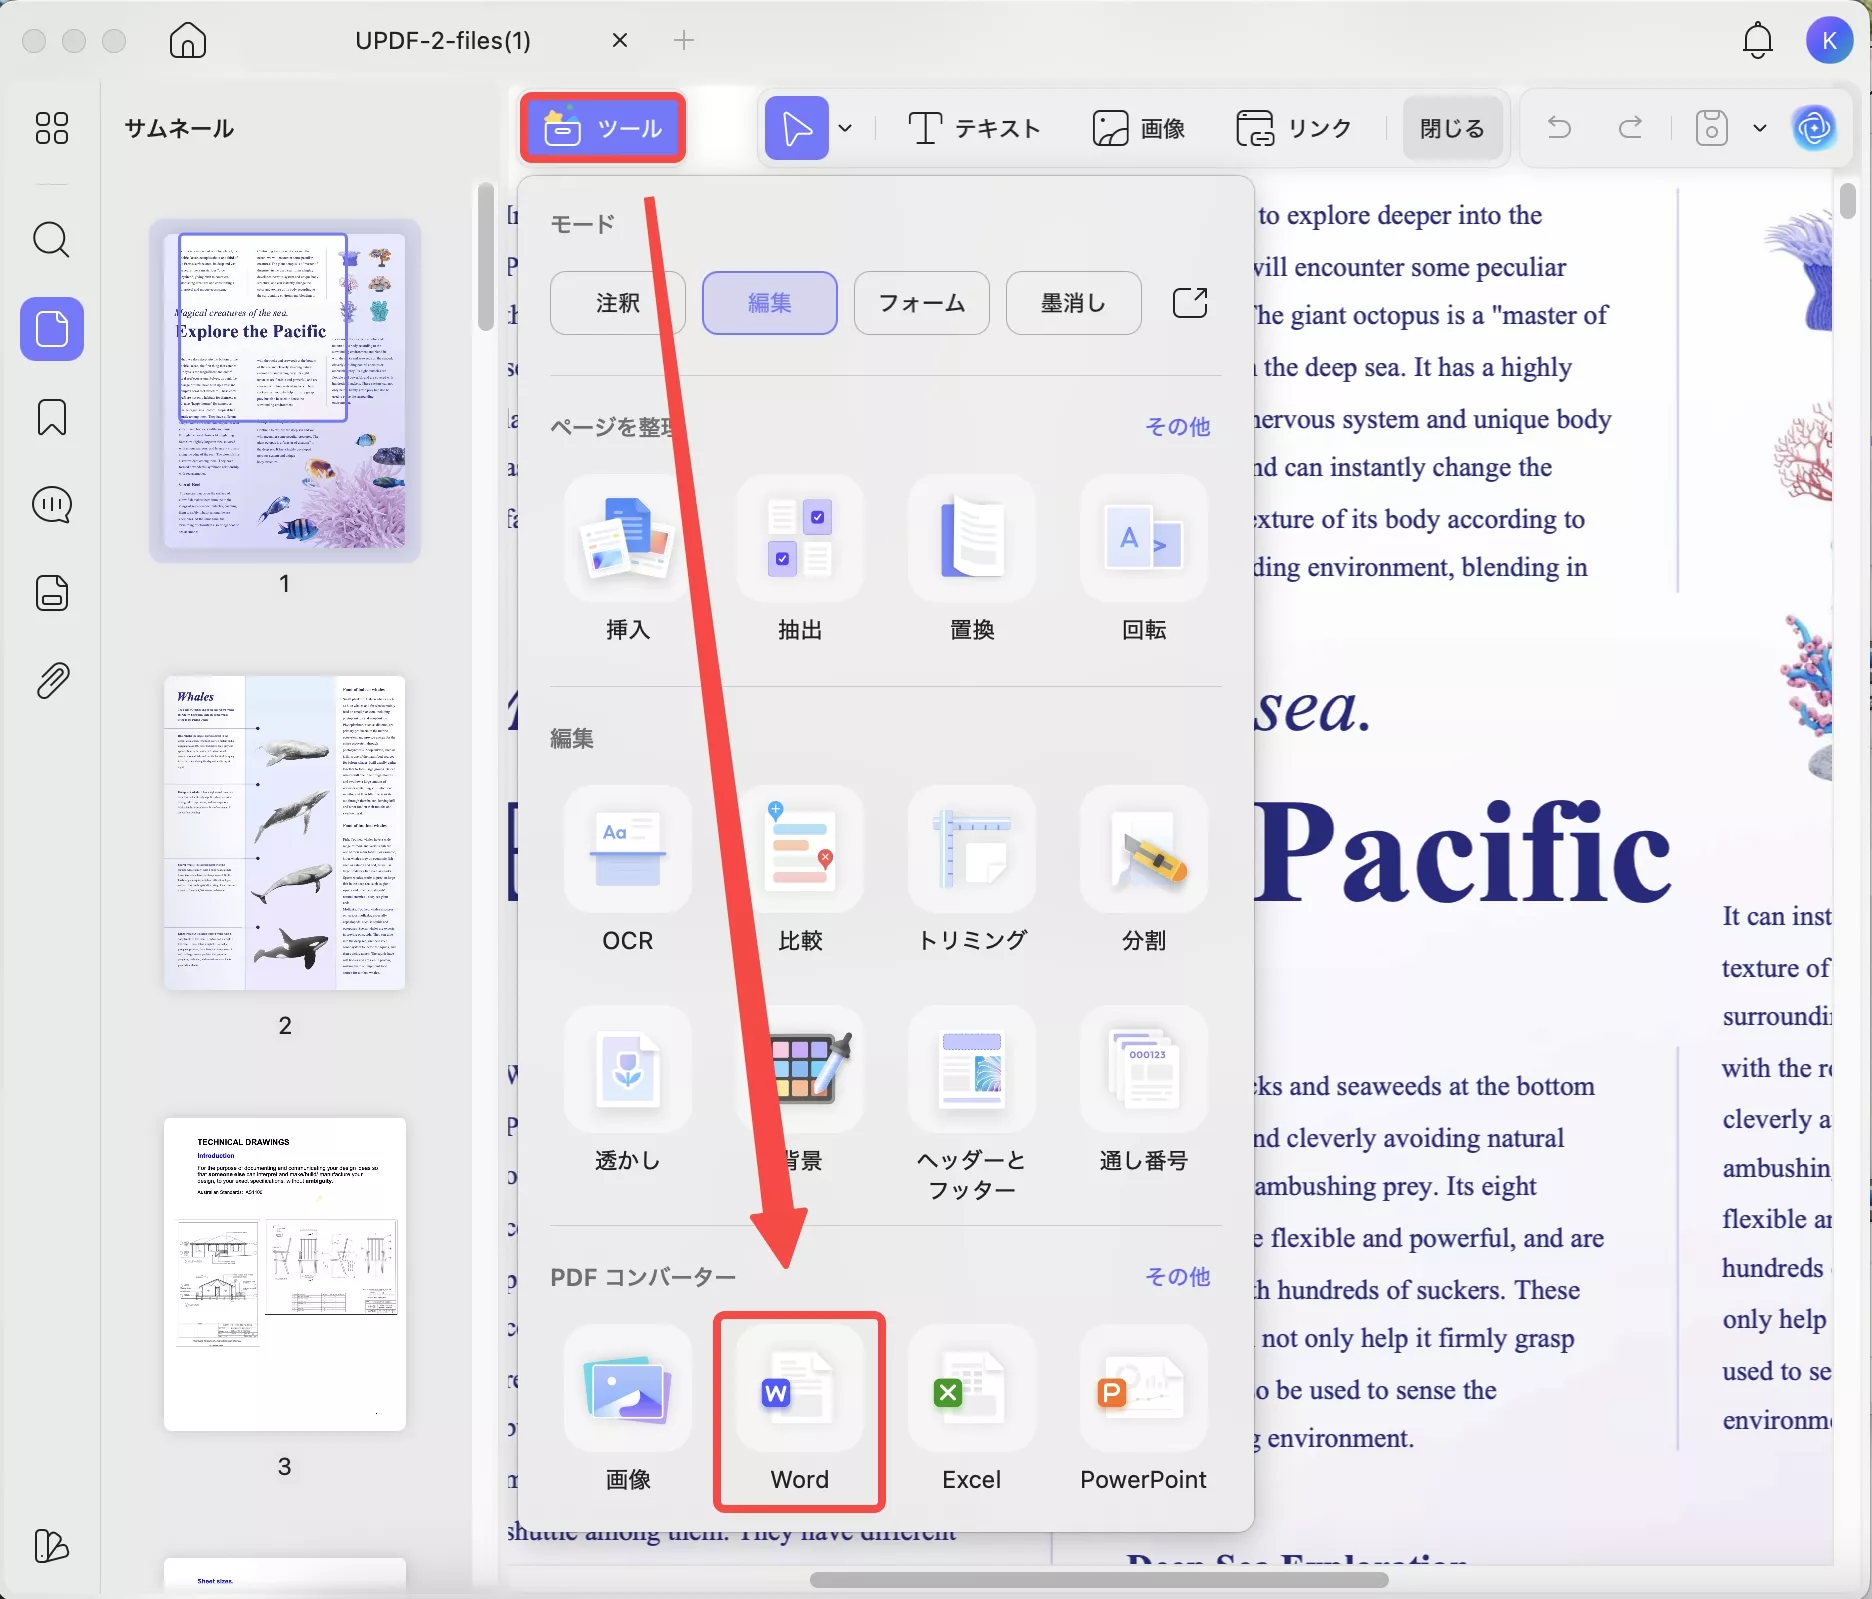The image size is (1872, 1599).
Task: Click the Extract (抽出) page tool
Action: tap(800, 560)
